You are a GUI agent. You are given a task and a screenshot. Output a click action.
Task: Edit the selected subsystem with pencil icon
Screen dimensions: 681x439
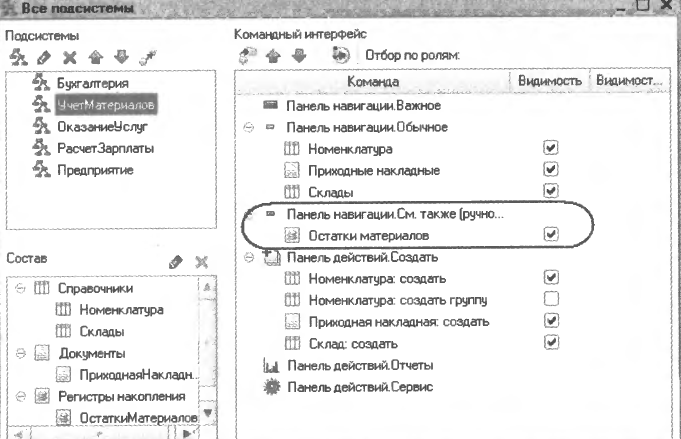click(44, 57)
